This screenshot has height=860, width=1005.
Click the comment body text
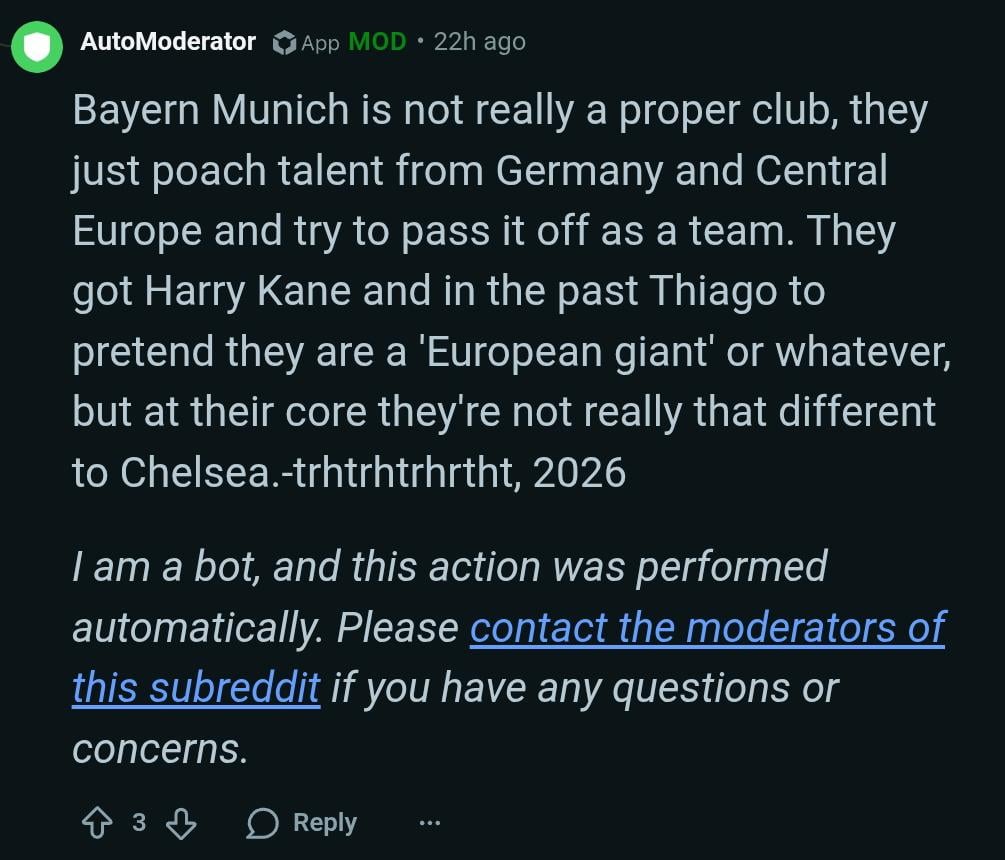500,290
